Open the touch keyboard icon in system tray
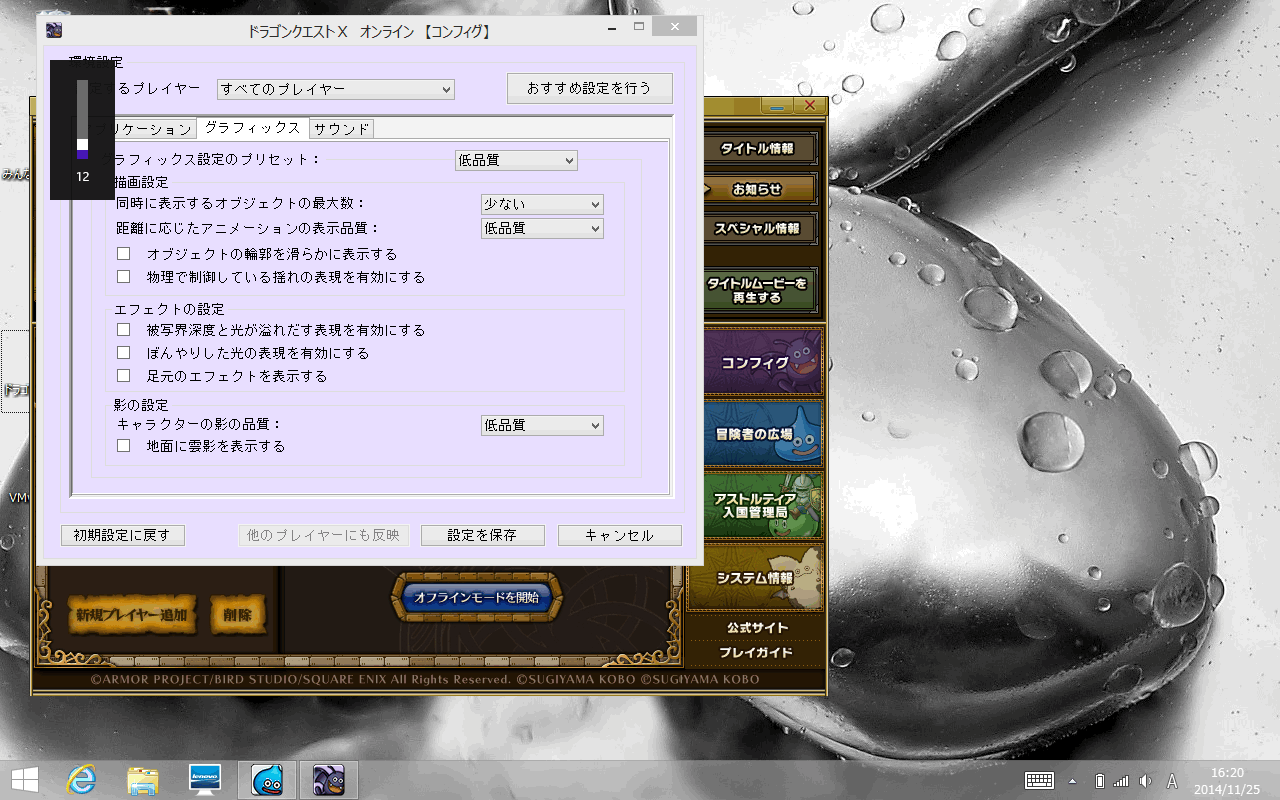Screen dimensions: 1280x800 pyautogui.click(x=1039, y=780)
